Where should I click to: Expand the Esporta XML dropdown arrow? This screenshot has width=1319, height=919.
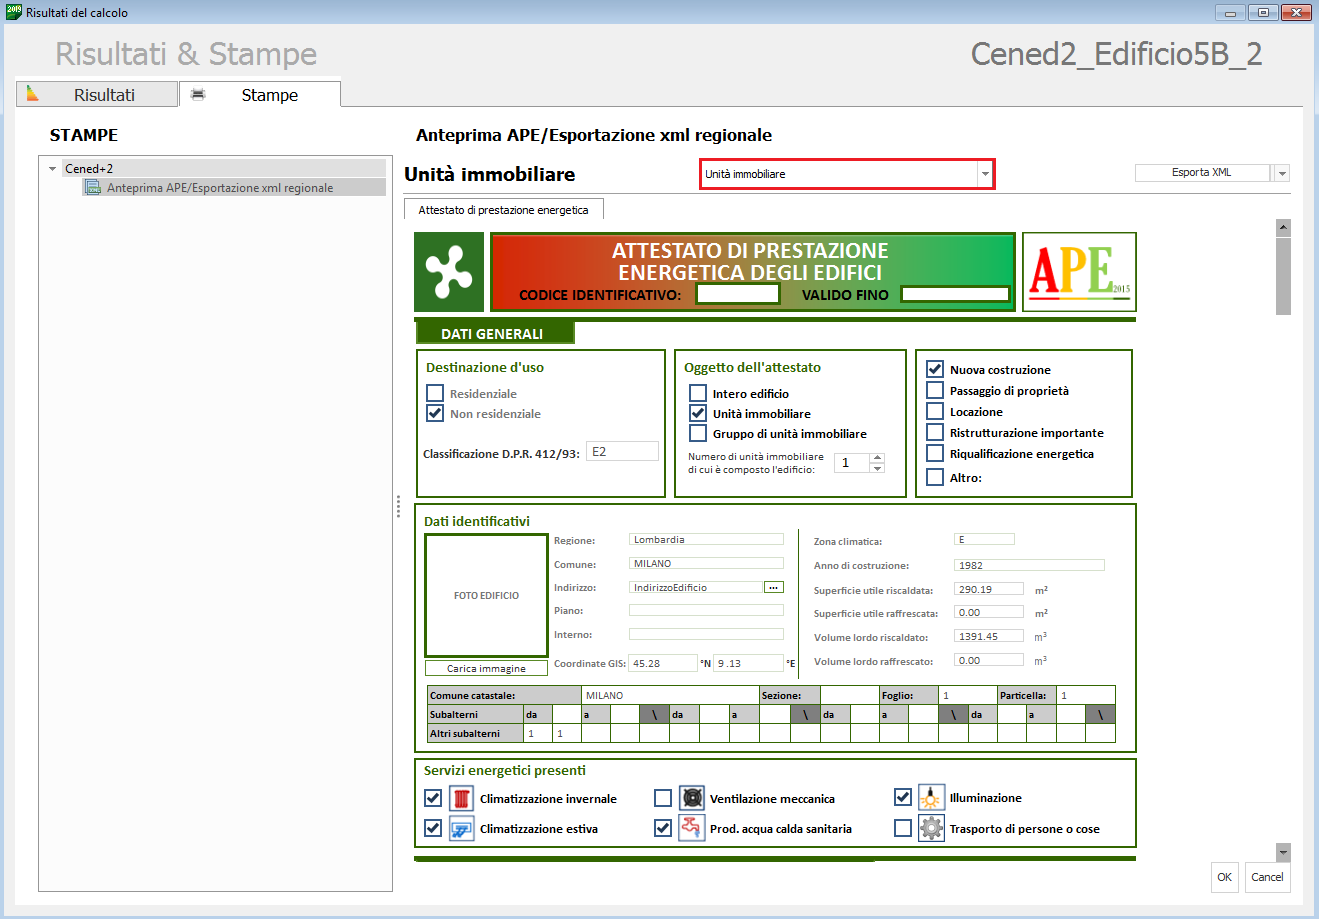(1281, 173)
